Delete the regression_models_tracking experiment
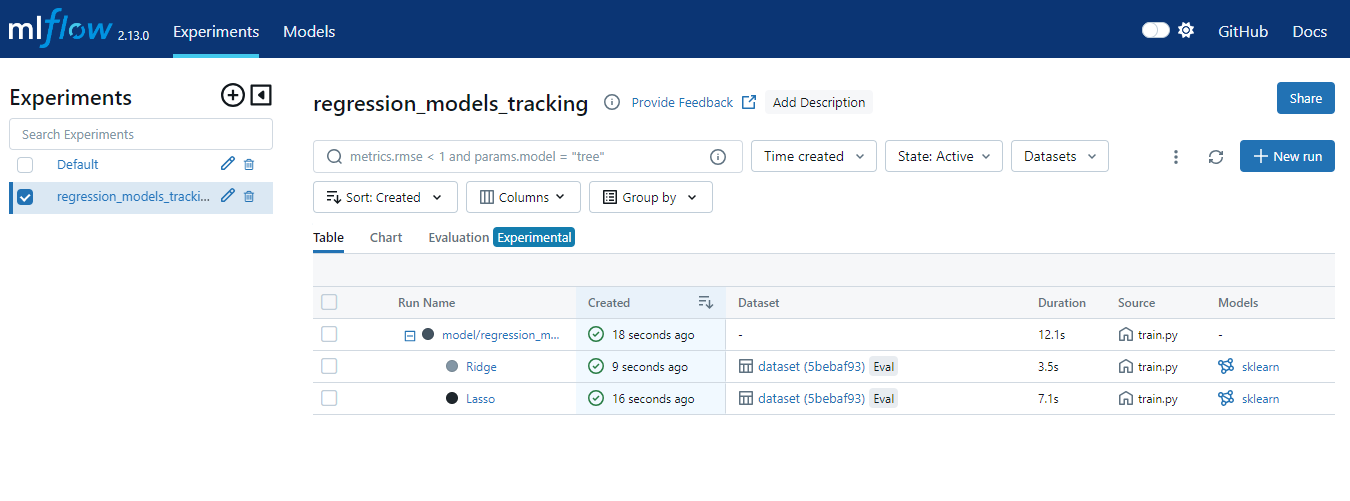The height and width of the screenshot is (501, 1350). click(249, 196)
